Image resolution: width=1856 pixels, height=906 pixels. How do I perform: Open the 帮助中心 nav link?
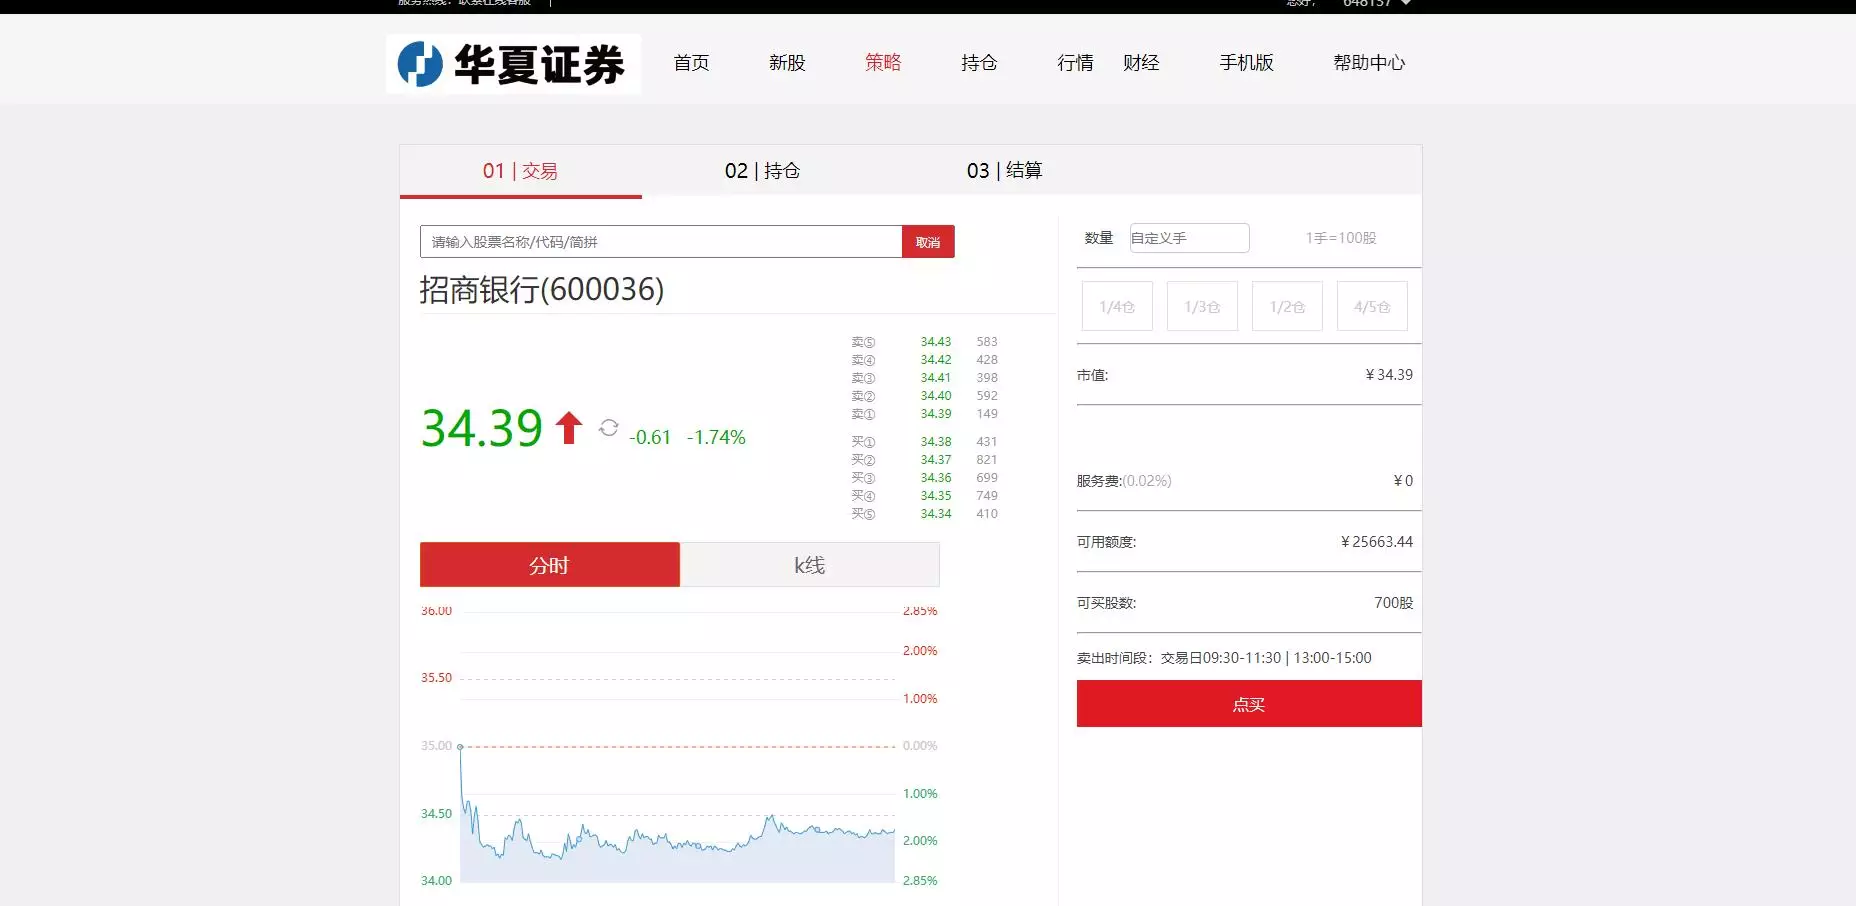[x=1369, y=63]
